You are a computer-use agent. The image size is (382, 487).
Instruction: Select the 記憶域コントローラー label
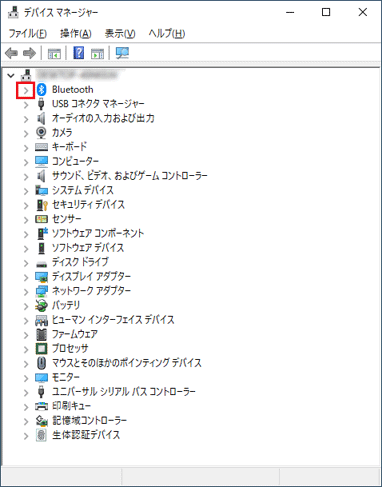click(x=89, y=421)
